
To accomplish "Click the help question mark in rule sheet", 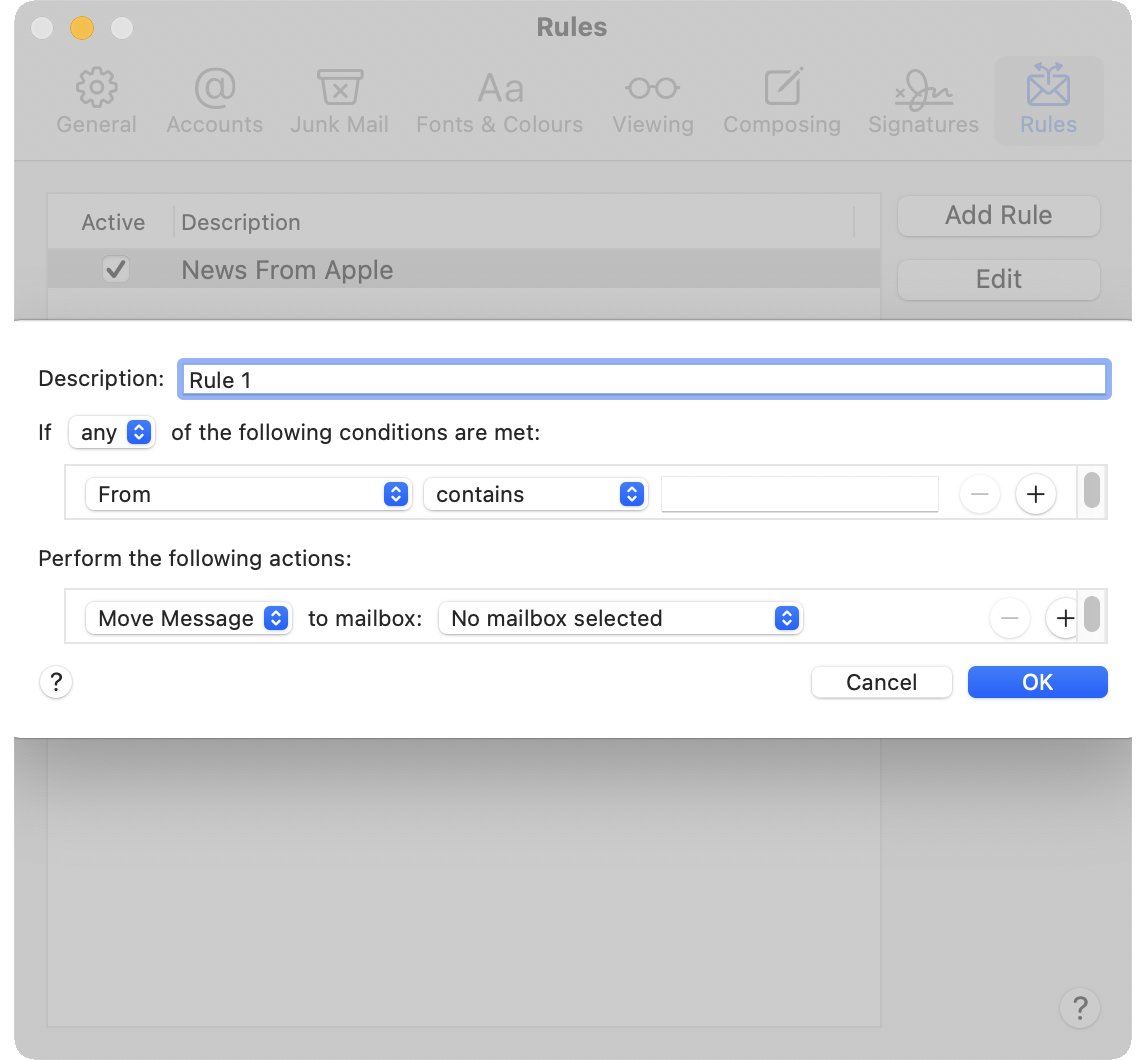I will tap(56, 683).
